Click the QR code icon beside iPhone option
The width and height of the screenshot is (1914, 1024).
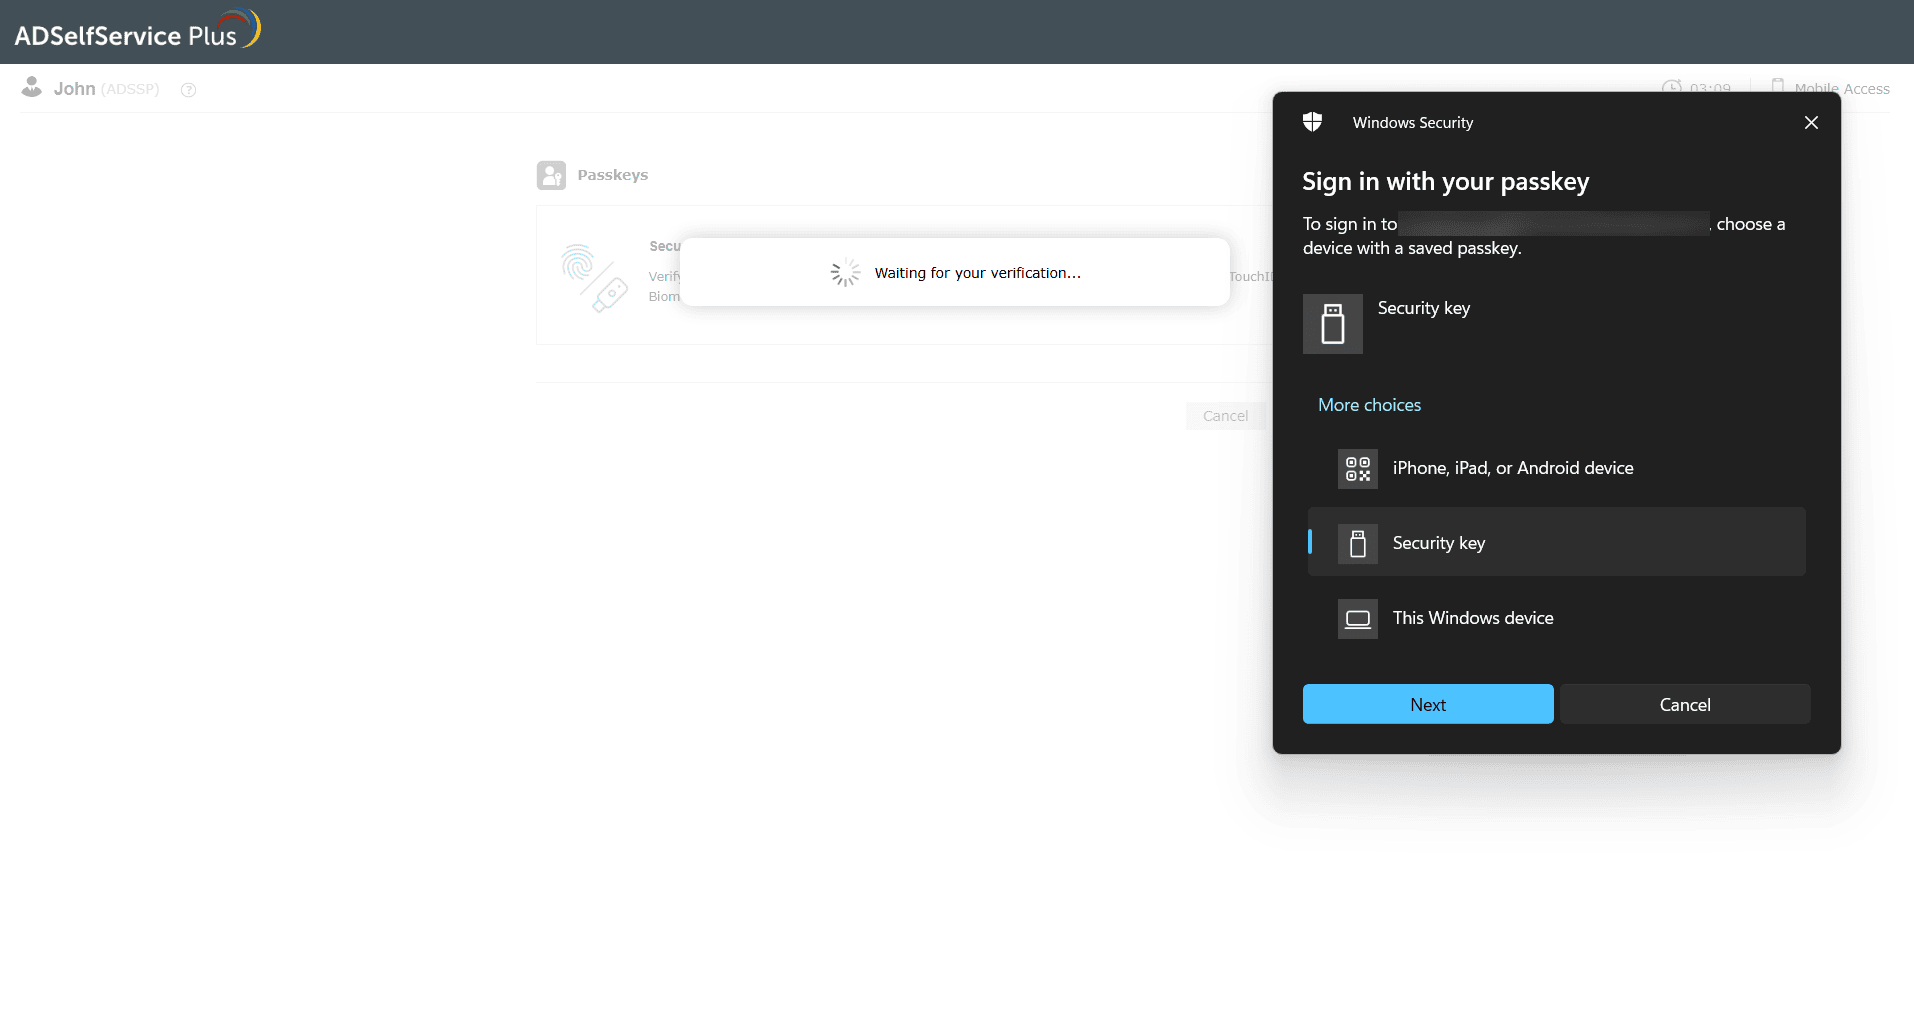(1357, 468)
